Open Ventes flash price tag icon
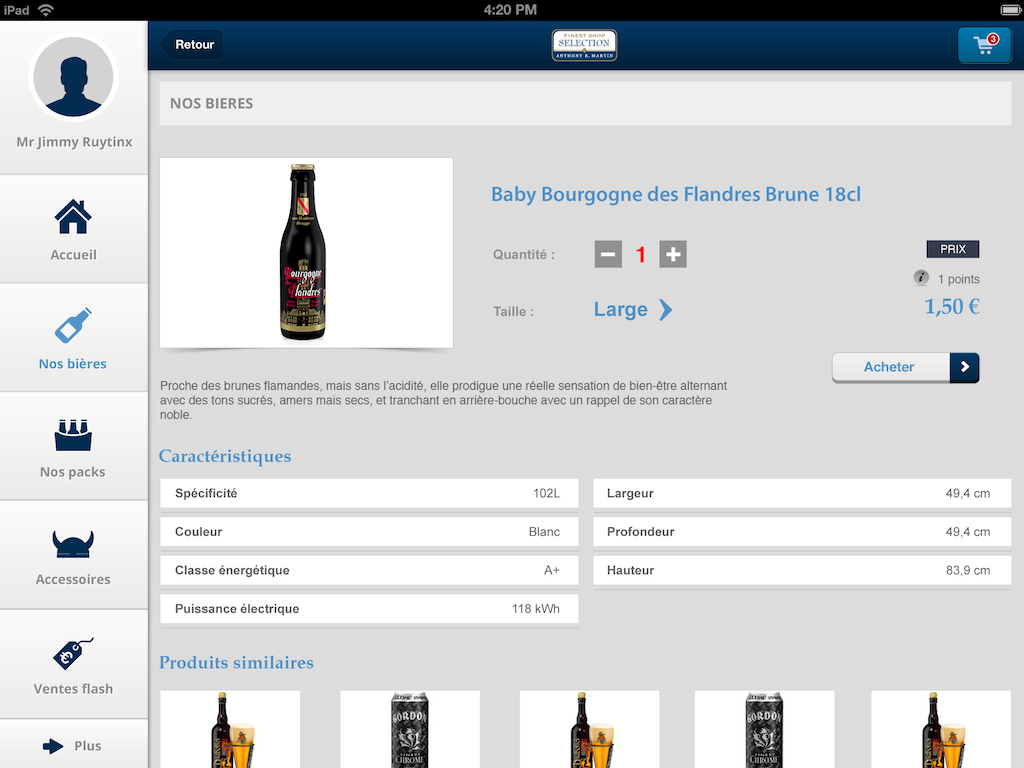 coord(73,653)
